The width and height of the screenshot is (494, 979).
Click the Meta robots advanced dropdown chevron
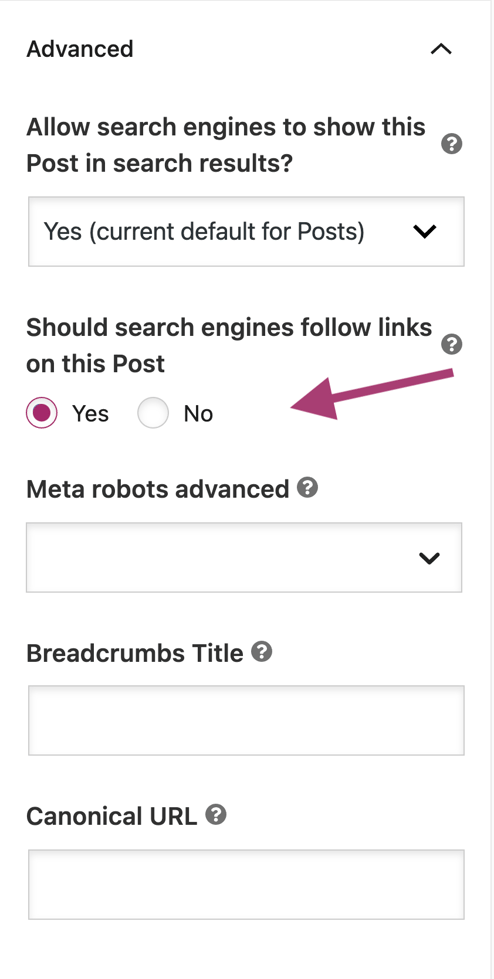[429, 558]
